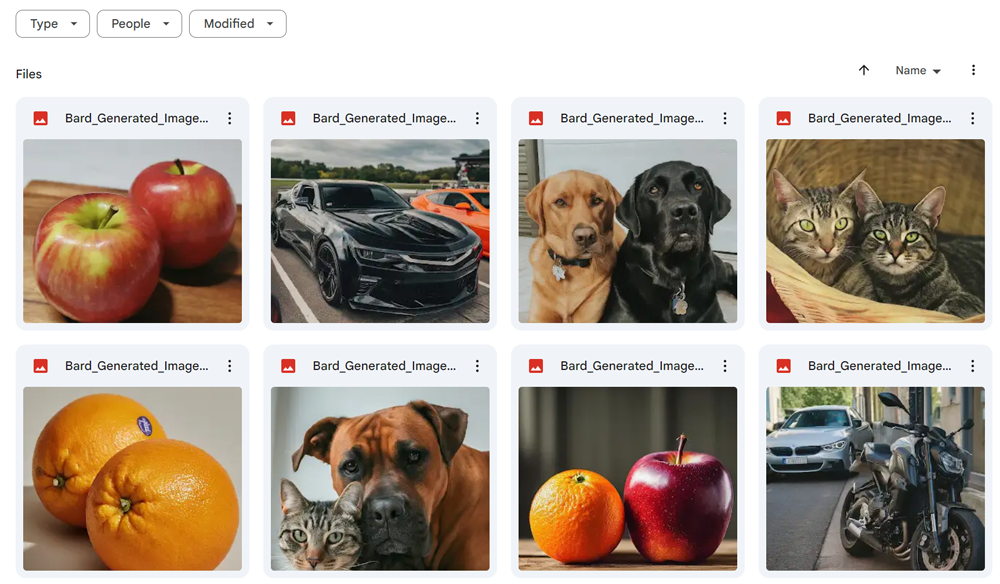Select the two cats in basket thumbnail
Screen dimensions: 1000x584
click(875, 231)
